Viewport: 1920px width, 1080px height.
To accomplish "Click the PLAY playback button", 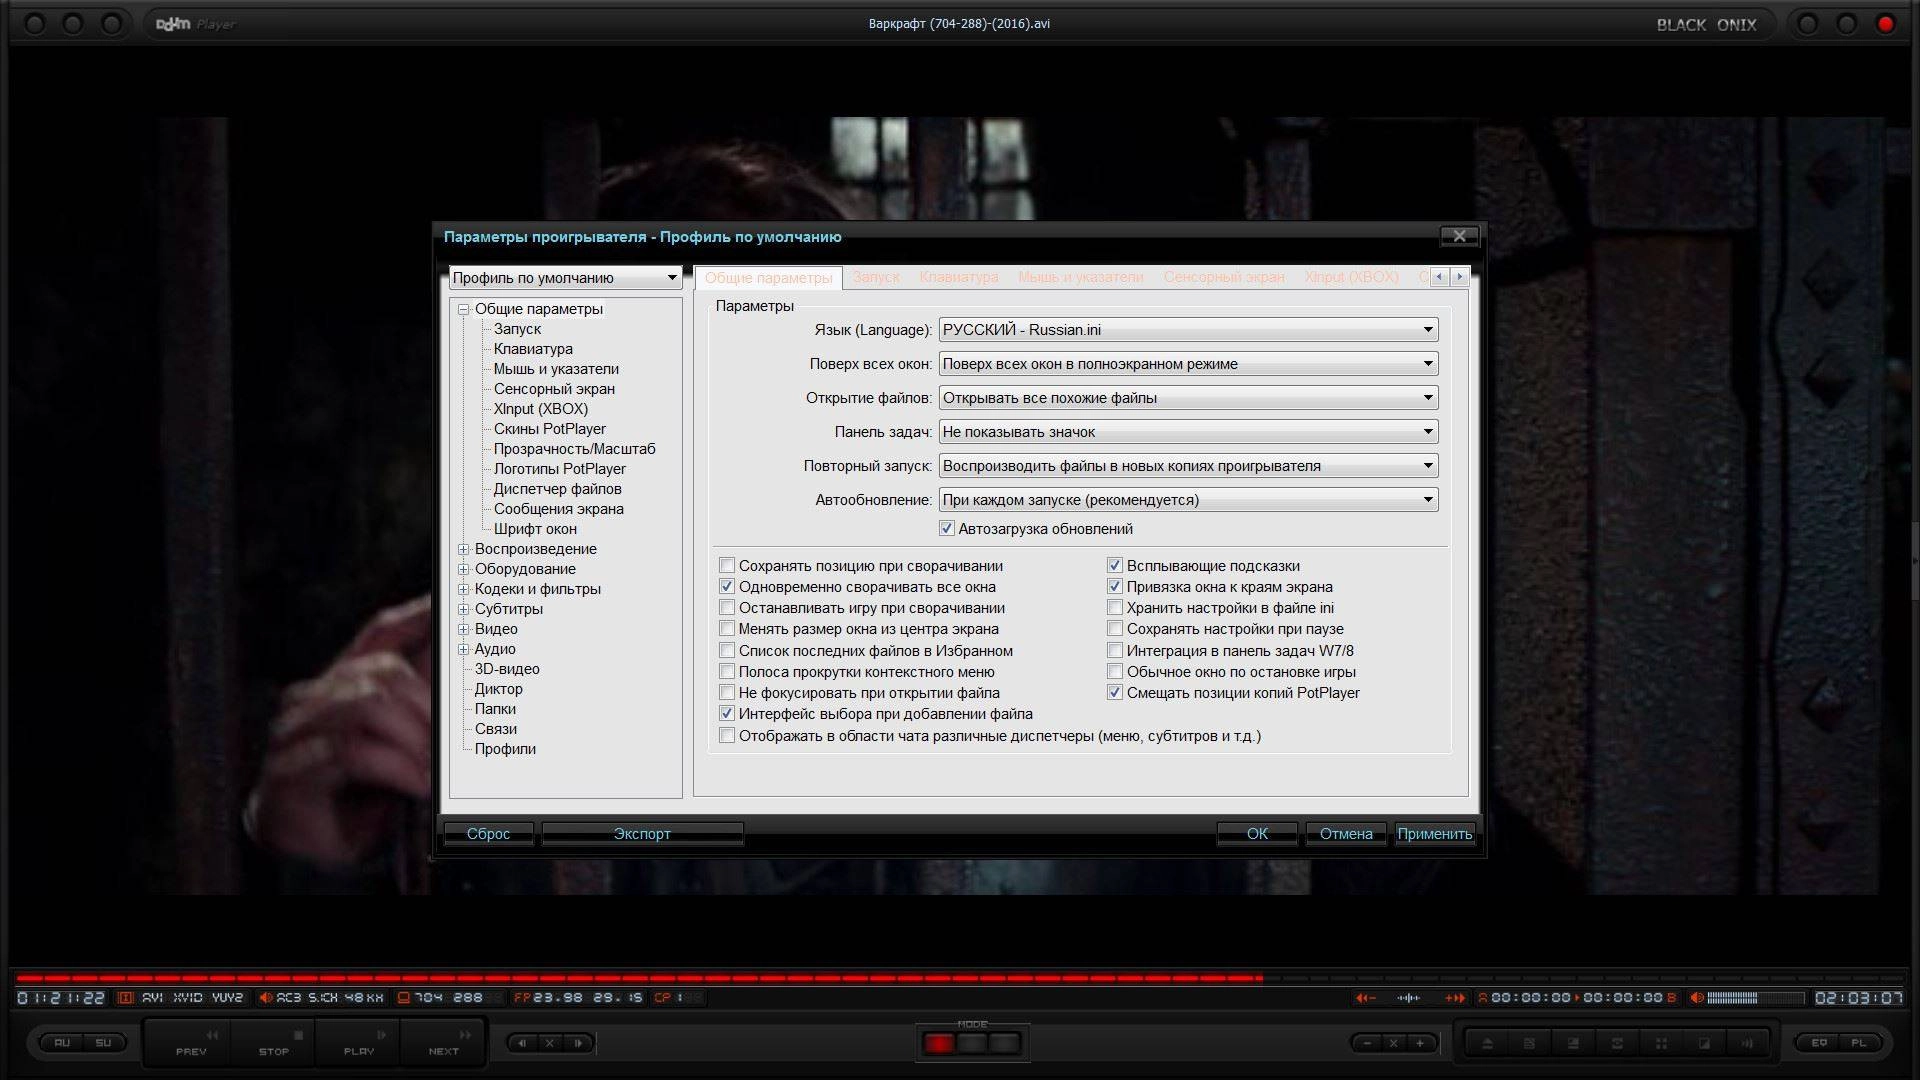I will pos(359,1042).
